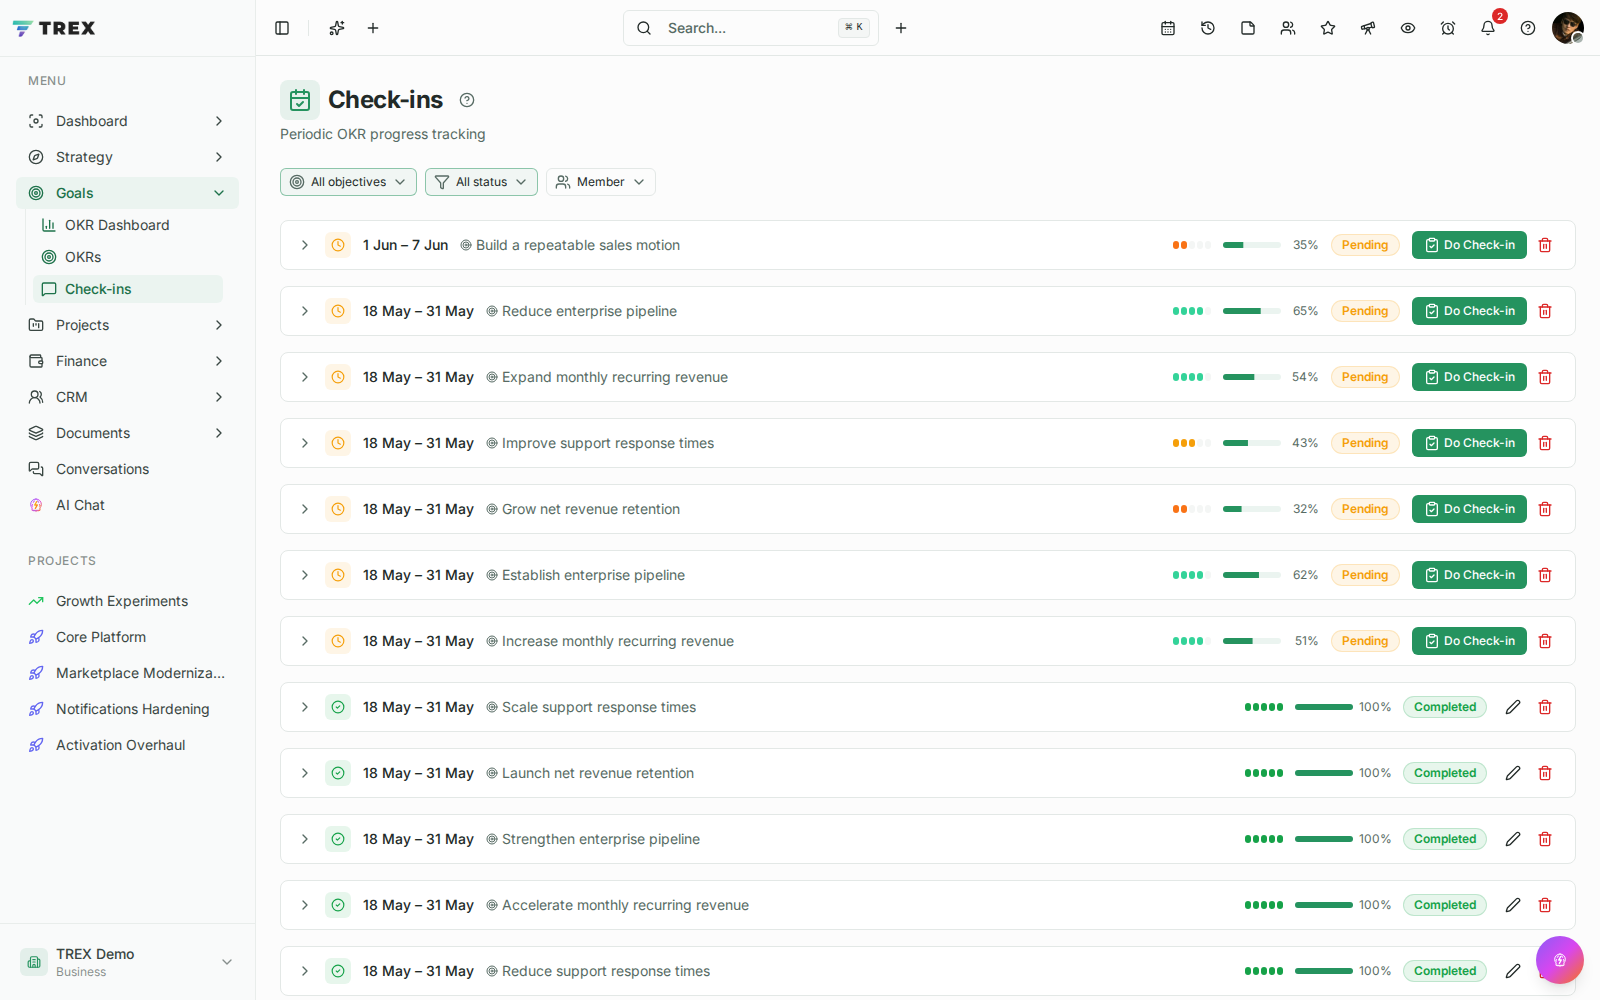Expand the Strengthen enterprise pipeline row

305,839
